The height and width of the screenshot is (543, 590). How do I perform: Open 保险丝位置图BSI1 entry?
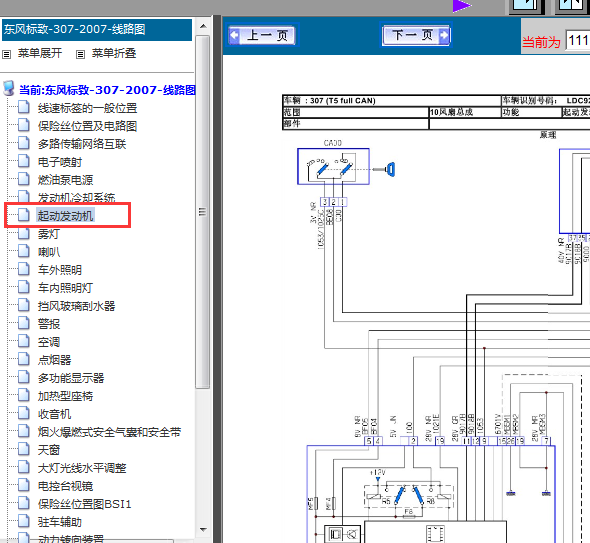pos(84,504)
